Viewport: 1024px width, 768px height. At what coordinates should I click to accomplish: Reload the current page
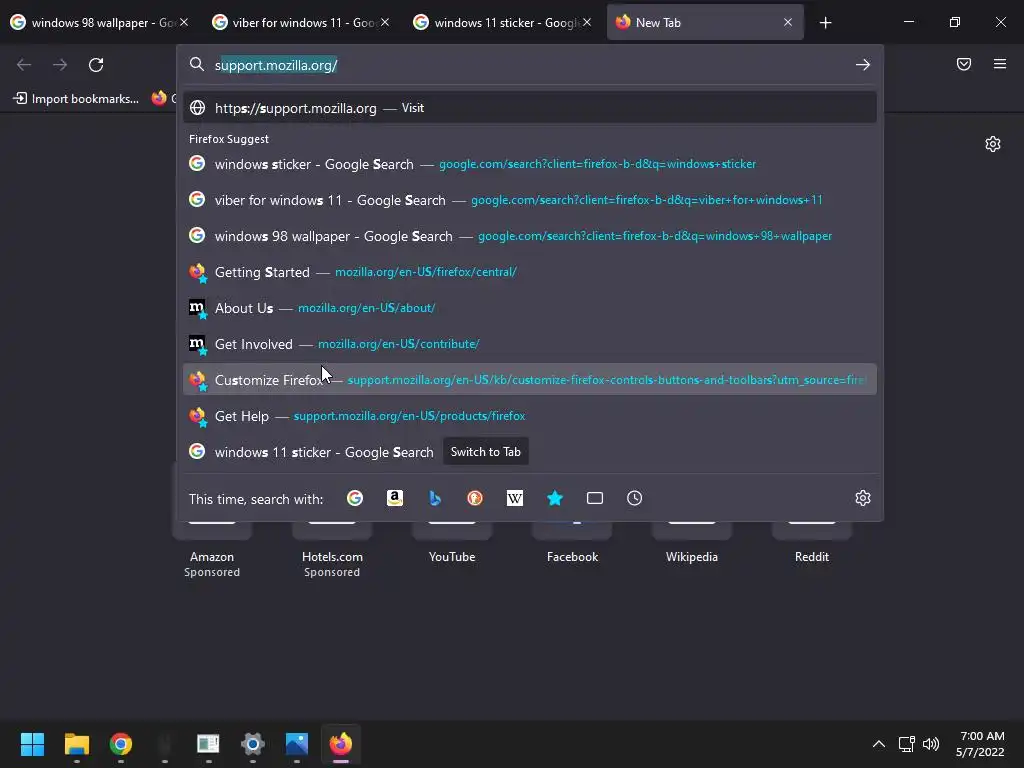click(x=96, y=65)
